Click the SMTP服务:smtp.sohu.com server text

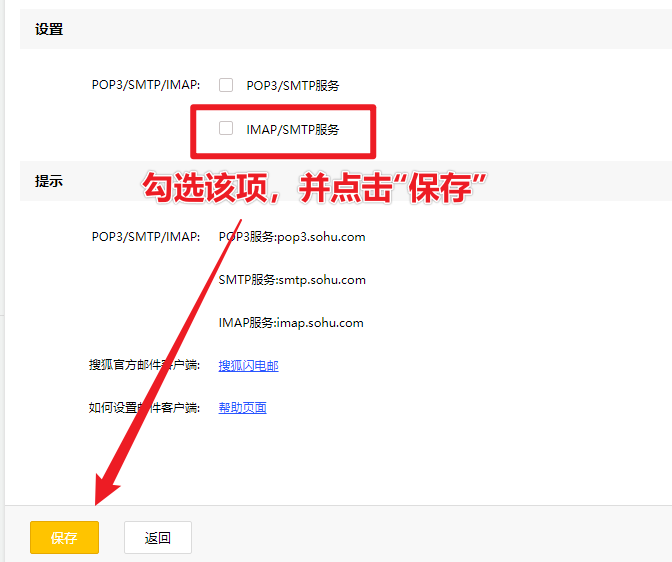[291, 280]
